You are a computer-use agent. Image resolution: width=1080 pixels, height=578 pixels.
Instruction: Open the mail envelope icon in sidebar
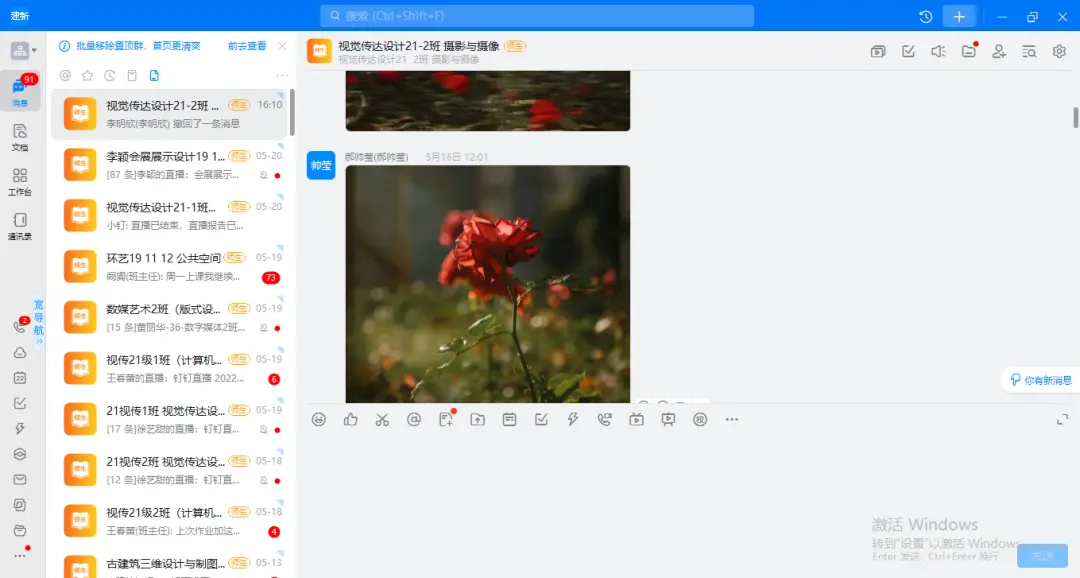[20, 479]
